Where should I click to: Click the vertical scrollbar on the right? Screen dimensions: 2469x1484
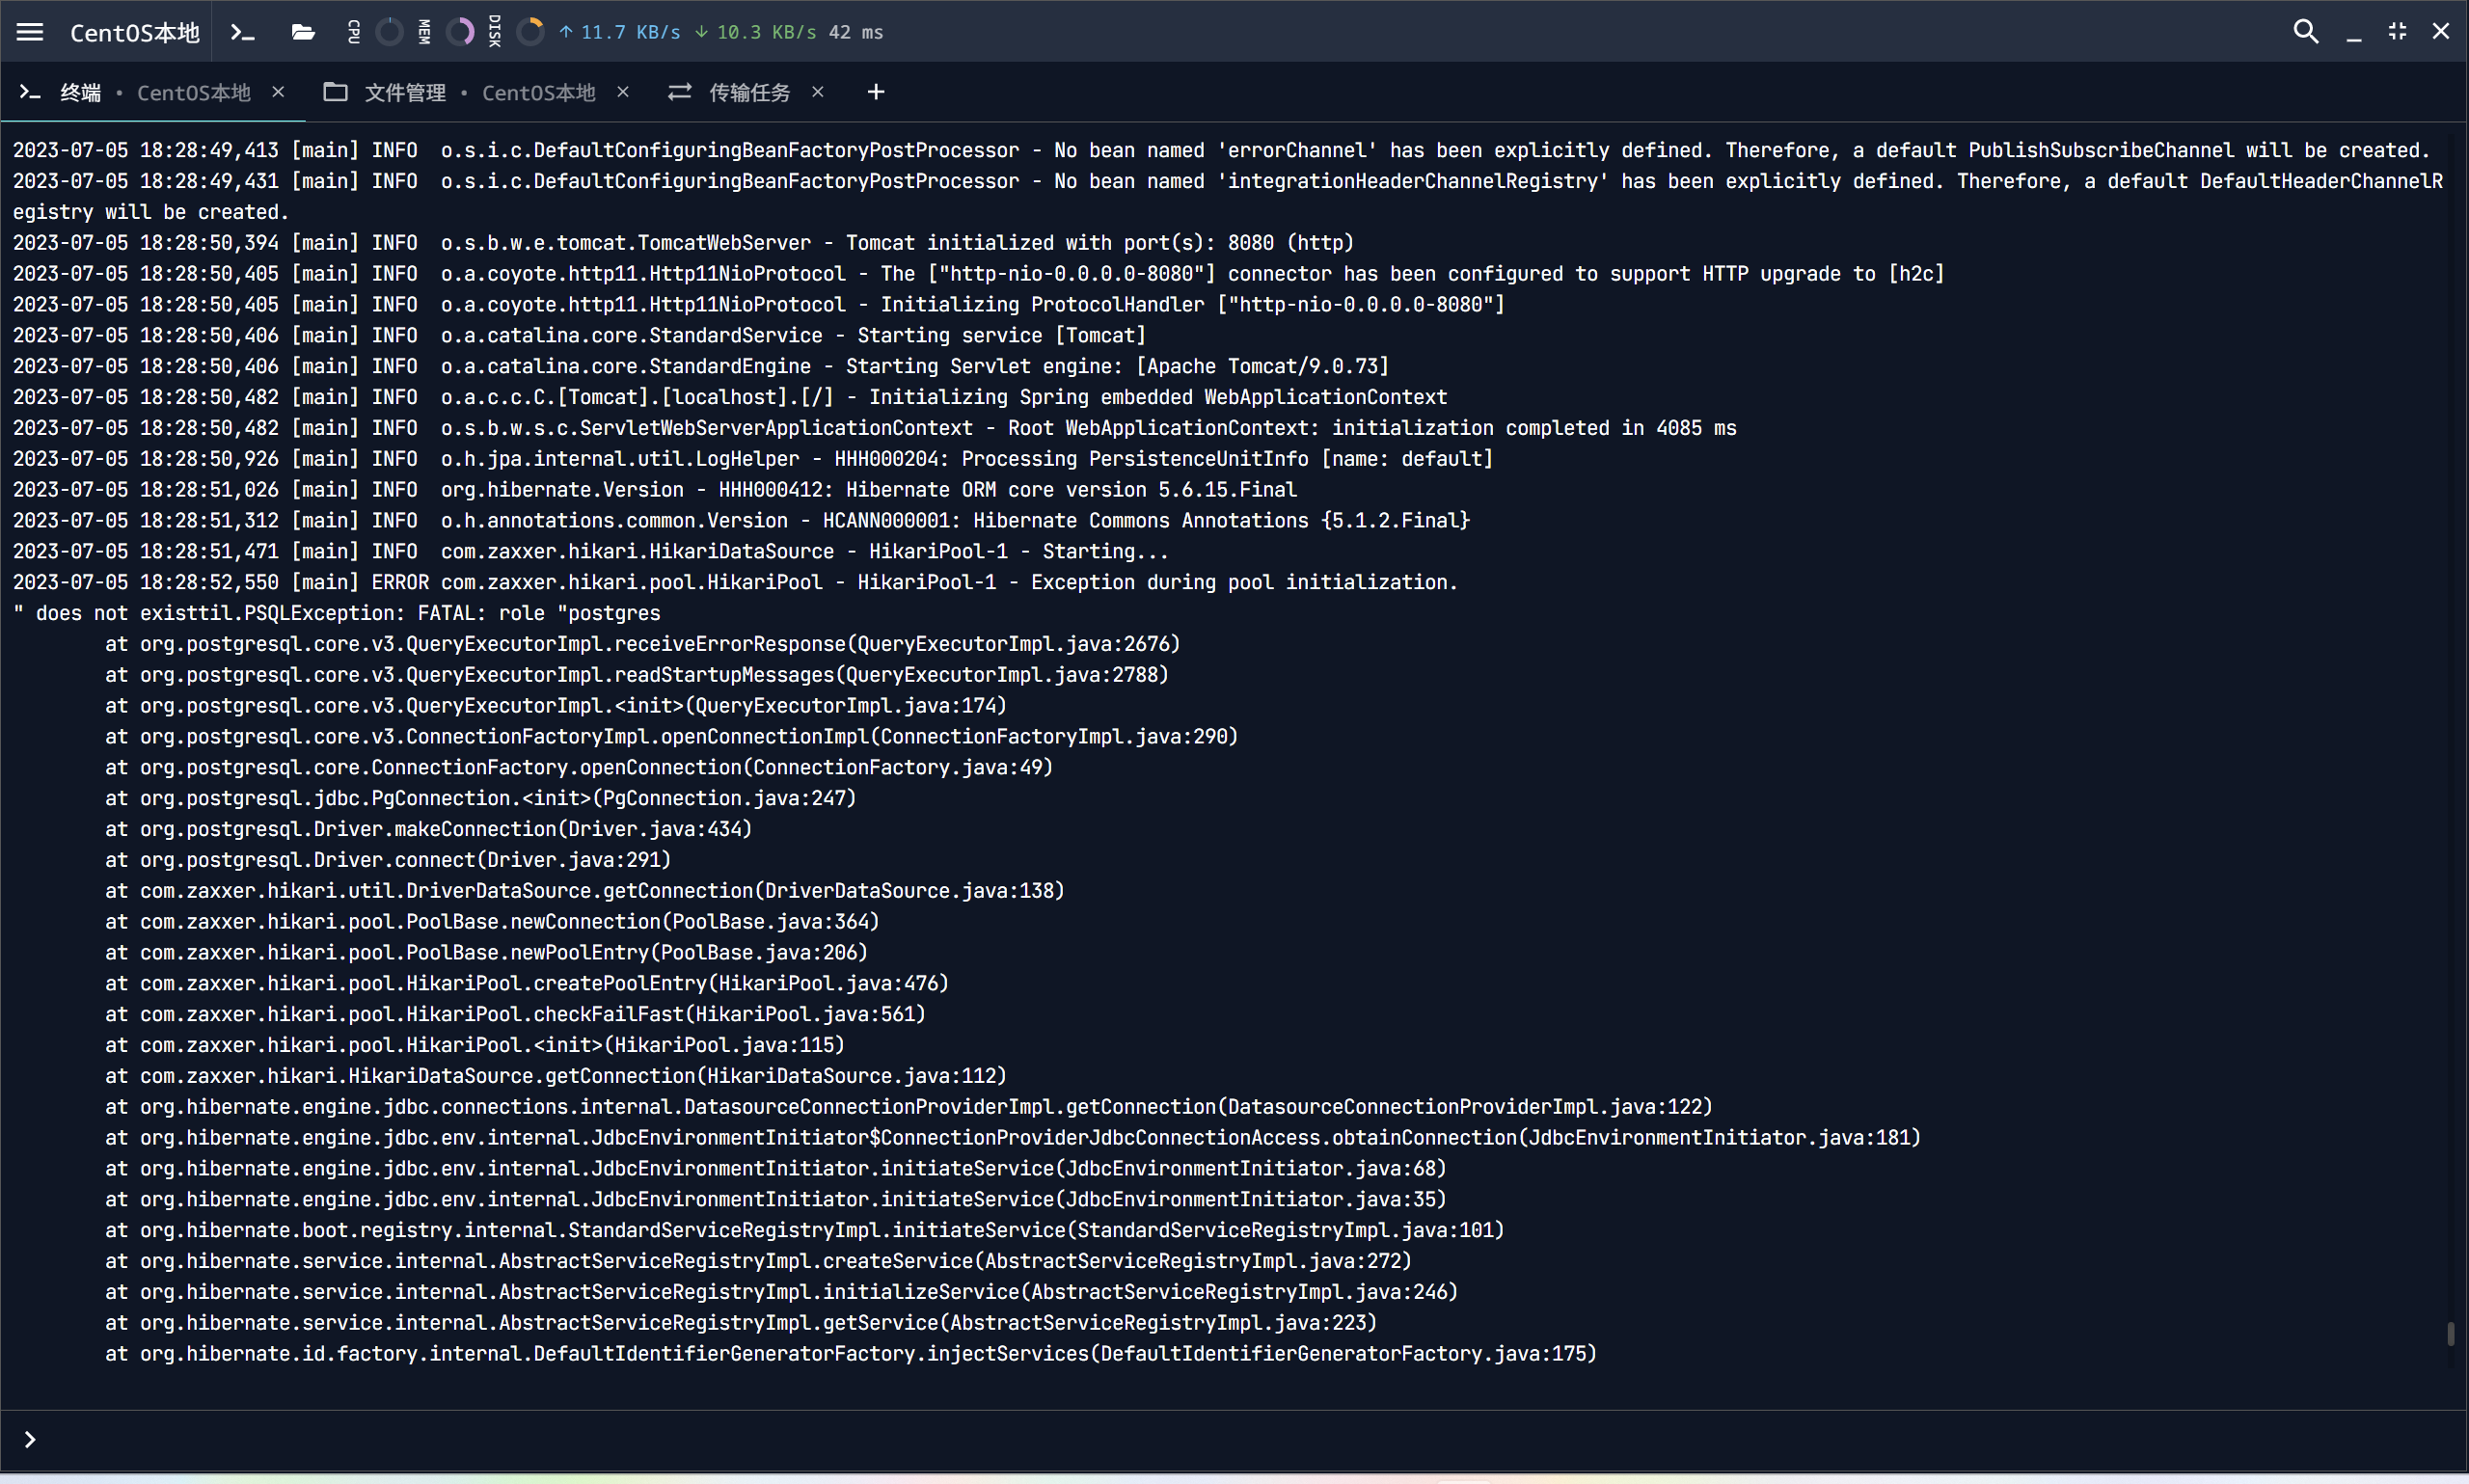point(2452,1334)
